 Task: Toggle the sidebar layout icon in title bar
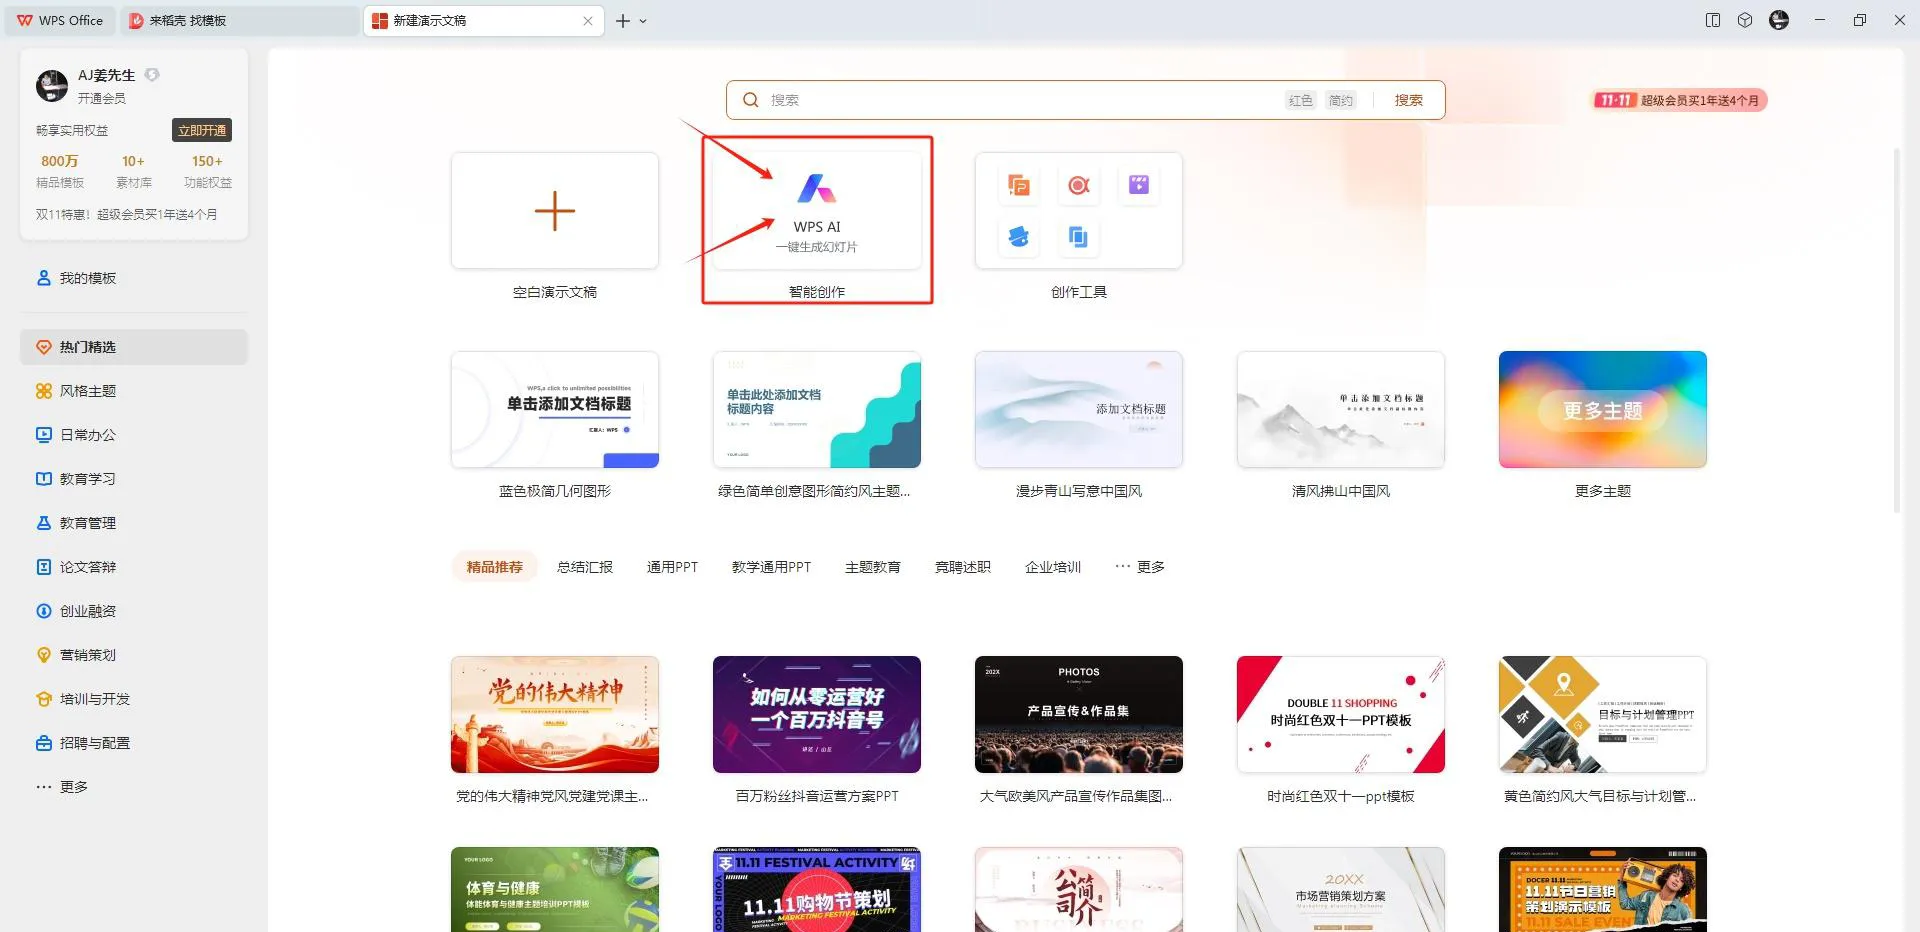click(1713, 20)
